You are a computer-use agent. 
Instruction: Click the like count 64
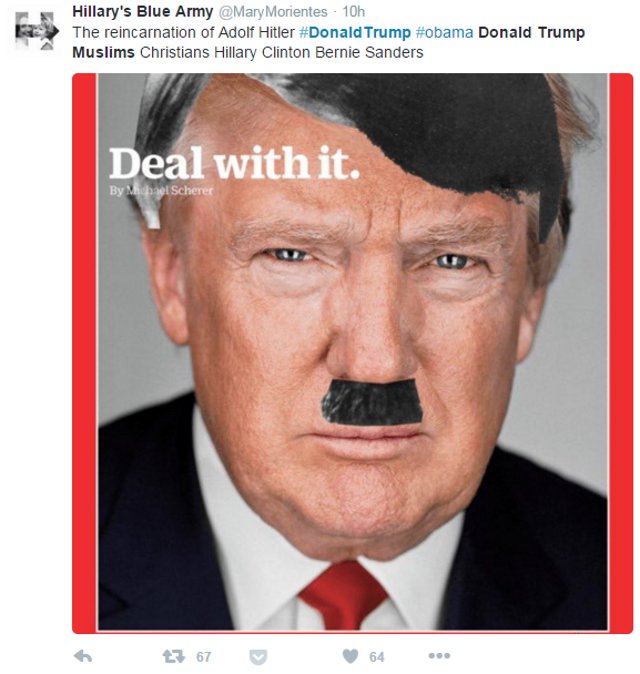pos(377,656)
